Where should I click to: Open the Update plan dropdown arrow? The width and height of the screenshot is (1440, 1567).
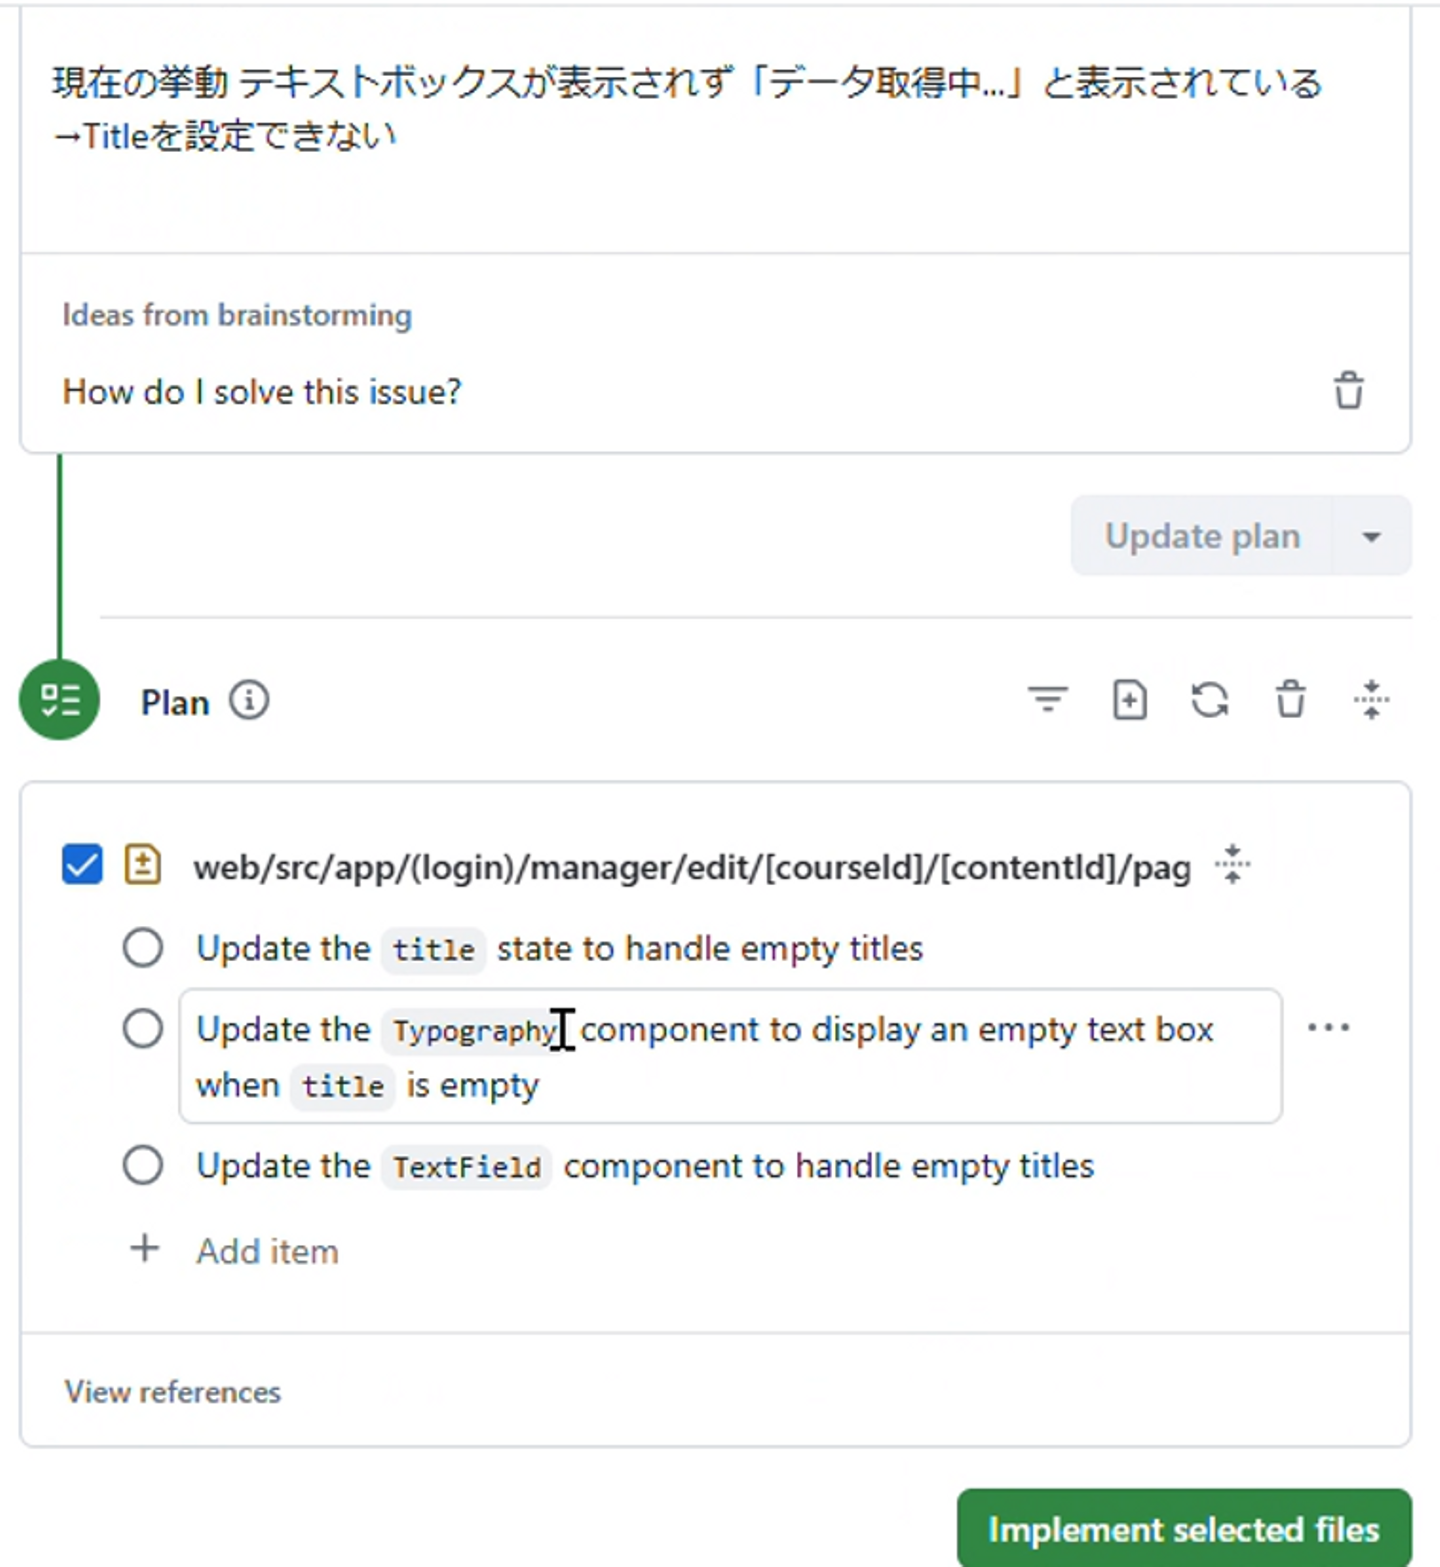pos(1371,537)
